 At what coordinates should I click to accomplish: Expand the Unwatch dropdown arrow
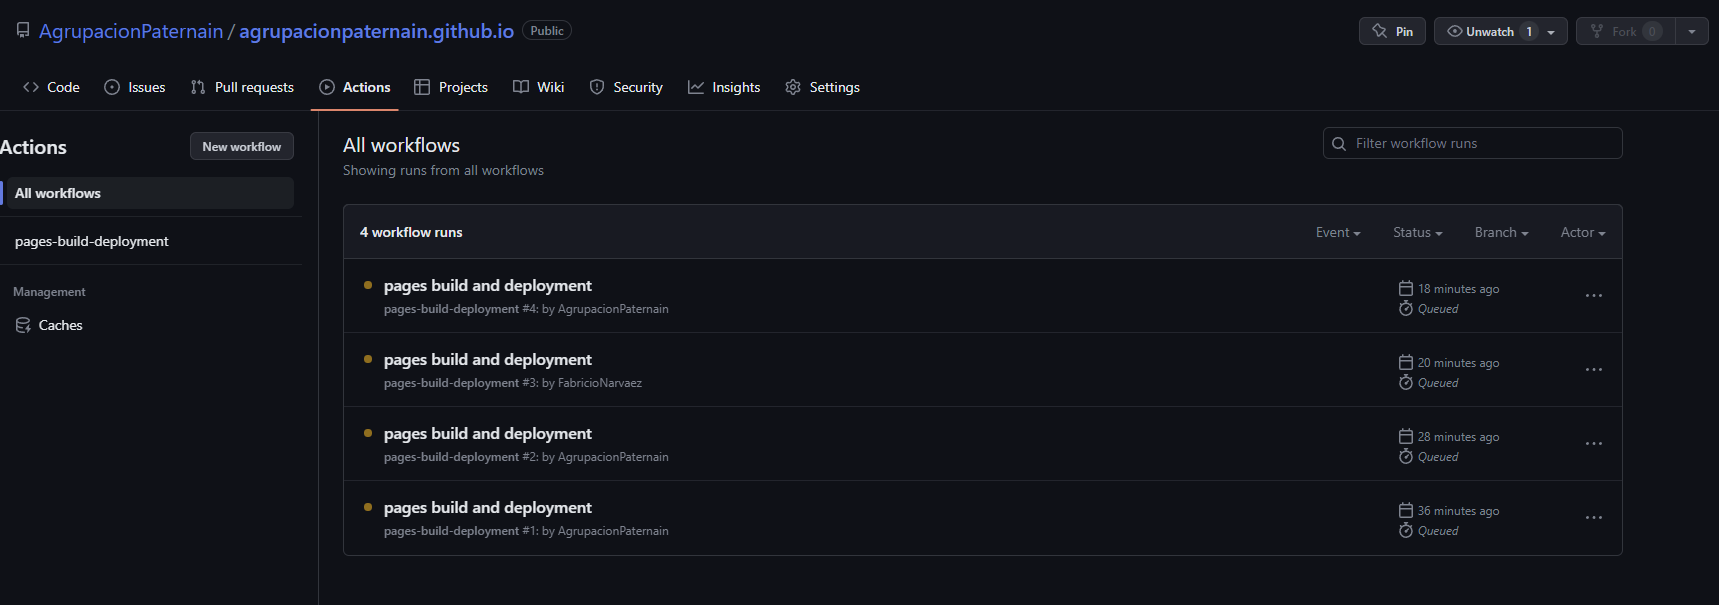pyautogui.click(x=1552, y=32)
